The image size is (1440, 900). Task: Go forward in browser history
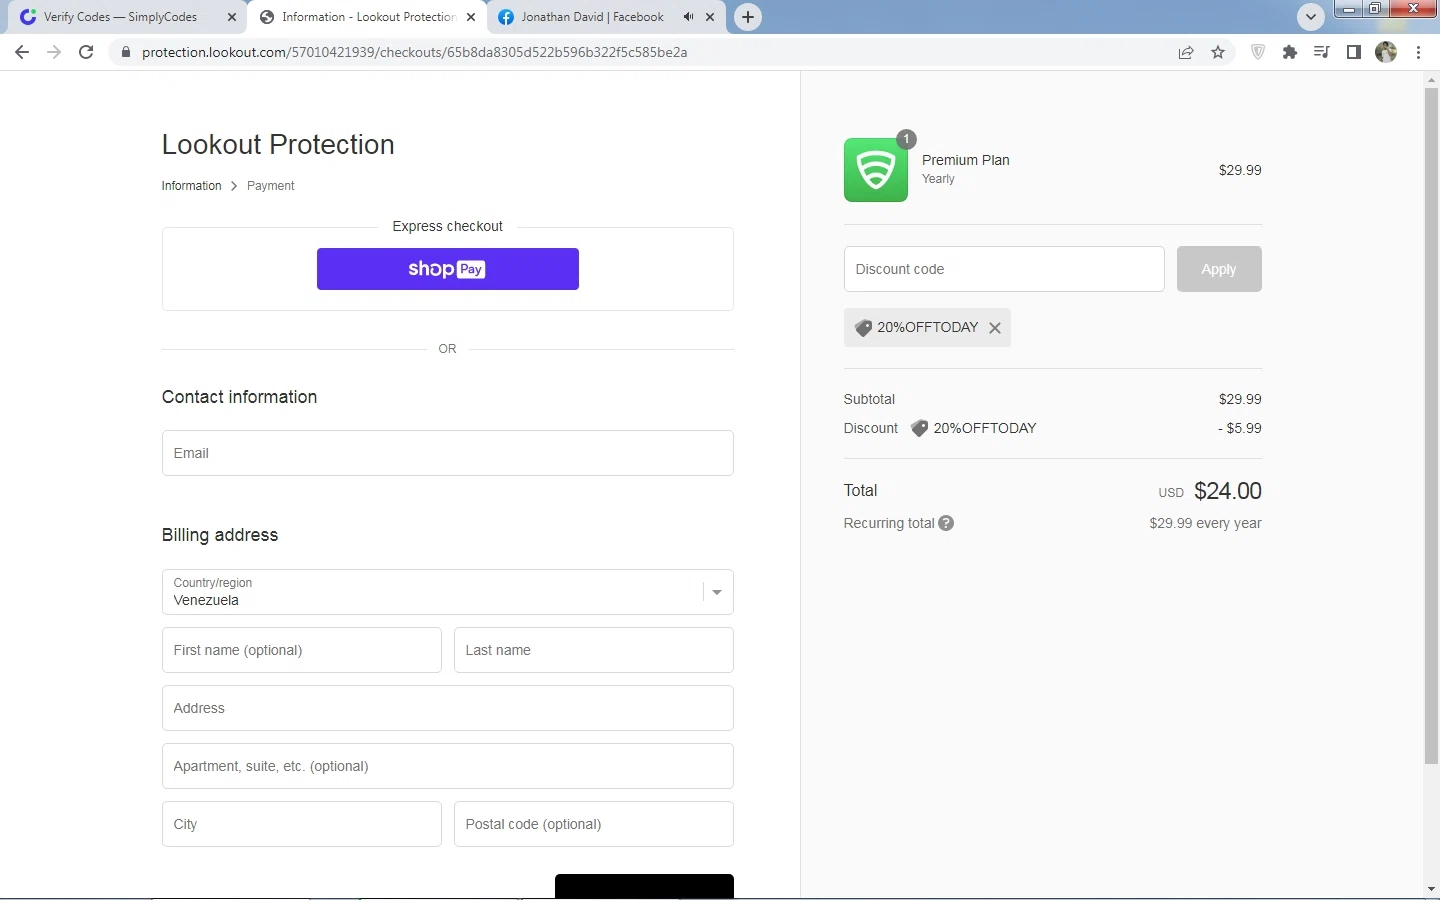[54, 52]
